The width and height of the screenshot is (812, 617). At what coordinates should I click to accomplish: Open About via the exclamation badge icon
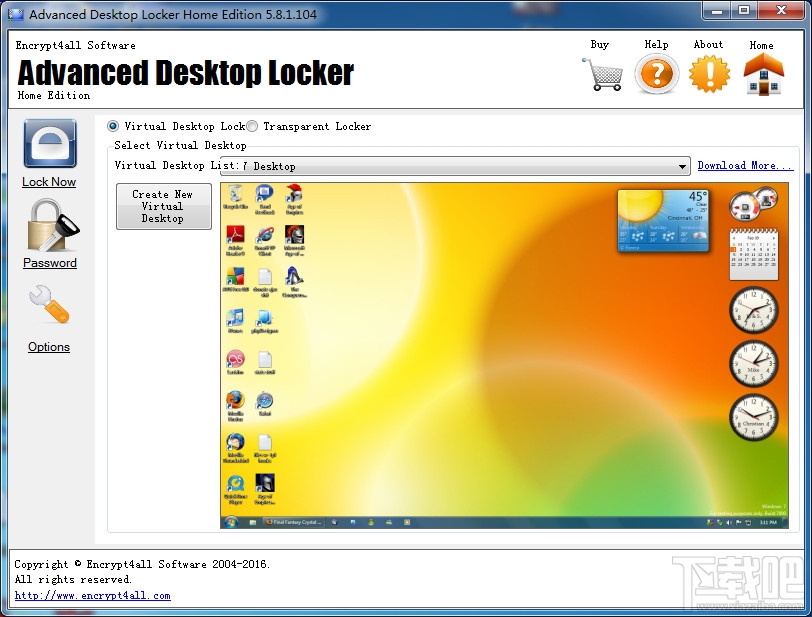pos(709,75)
